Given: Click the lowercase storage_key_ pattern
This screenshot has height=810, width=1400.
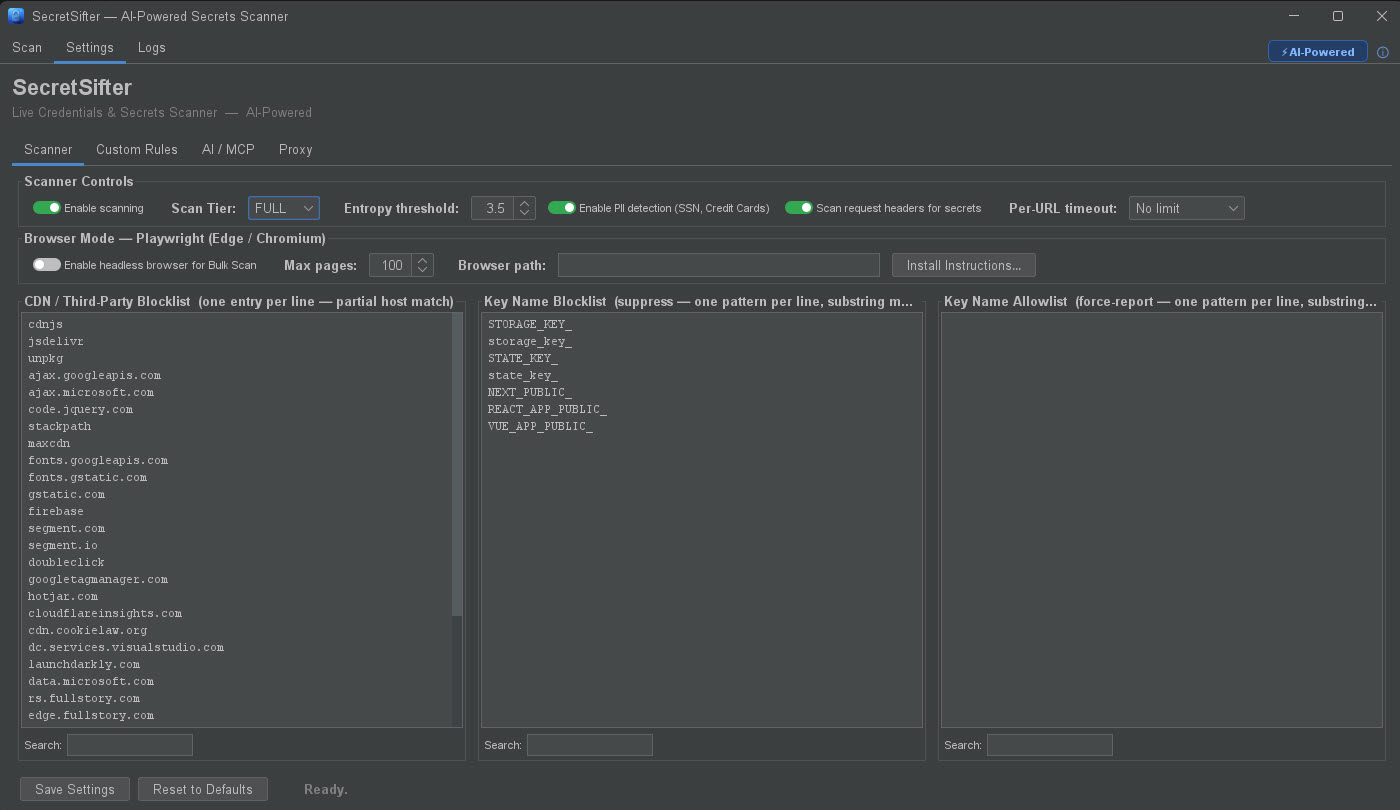Looking at the screenshot, I should pyautogui.click(x=530, y=341).
